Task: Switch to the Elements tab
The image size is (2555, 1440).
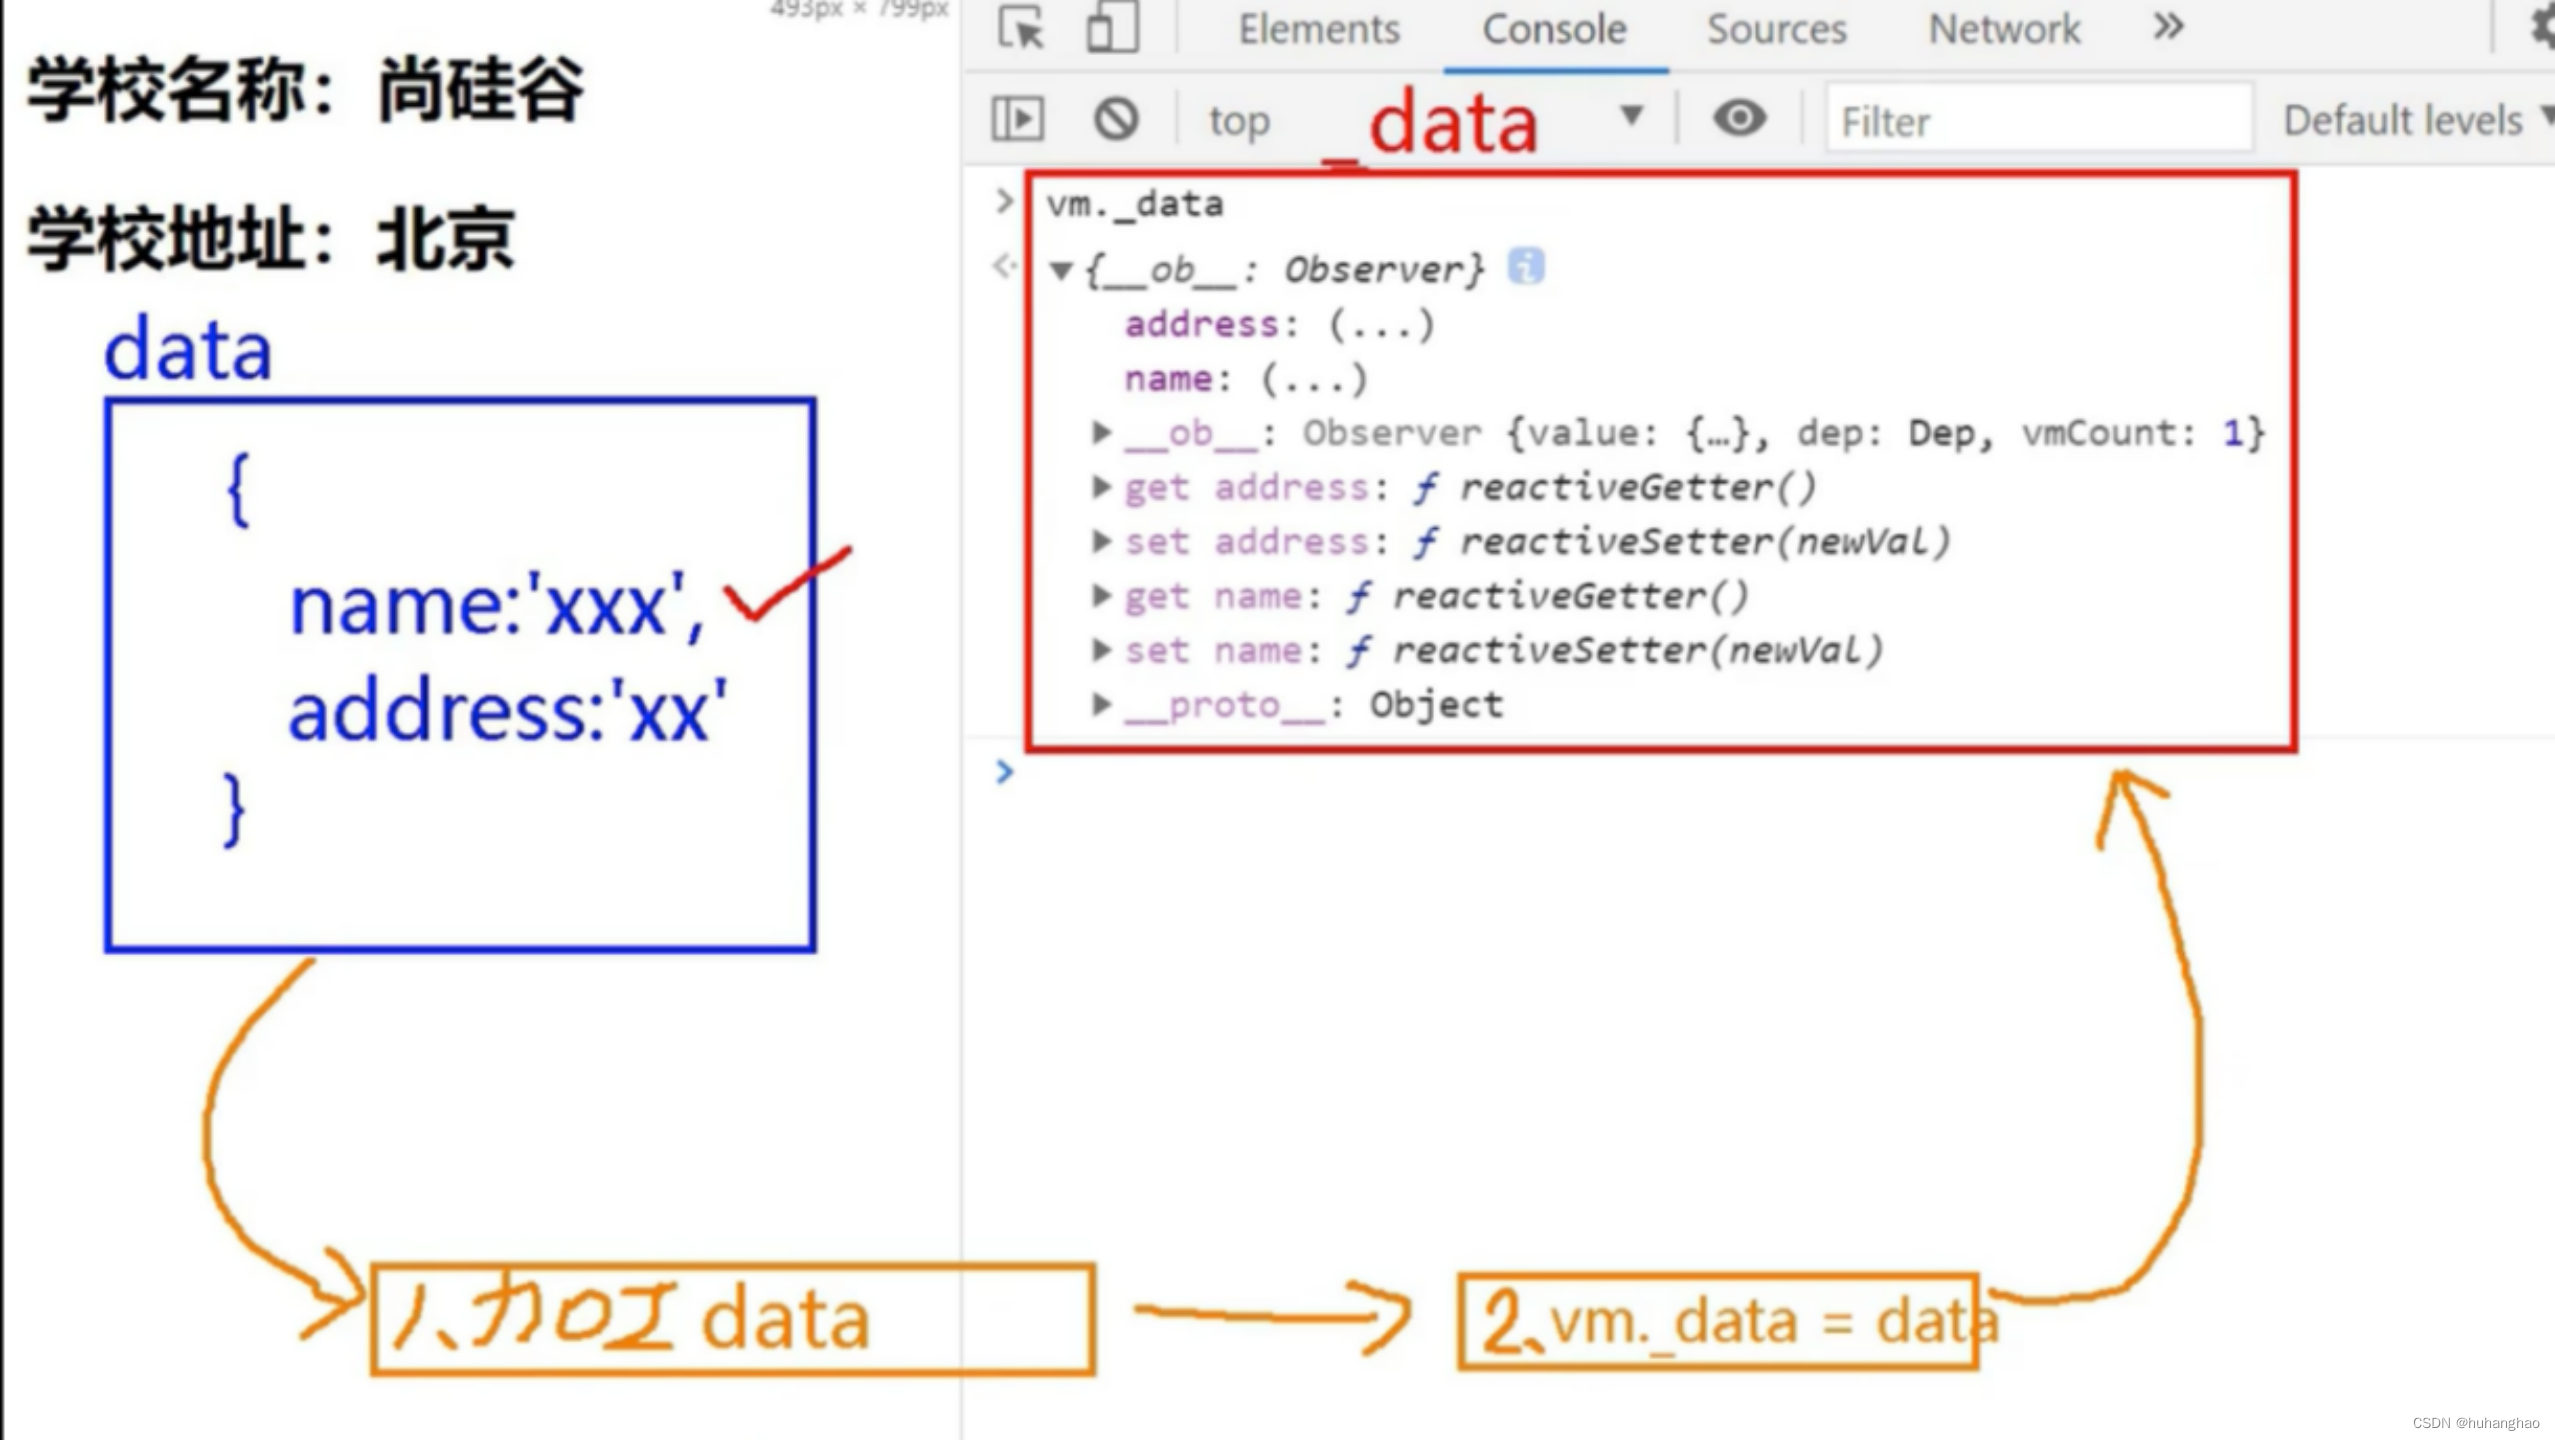Action: [x=1318, y=29]
